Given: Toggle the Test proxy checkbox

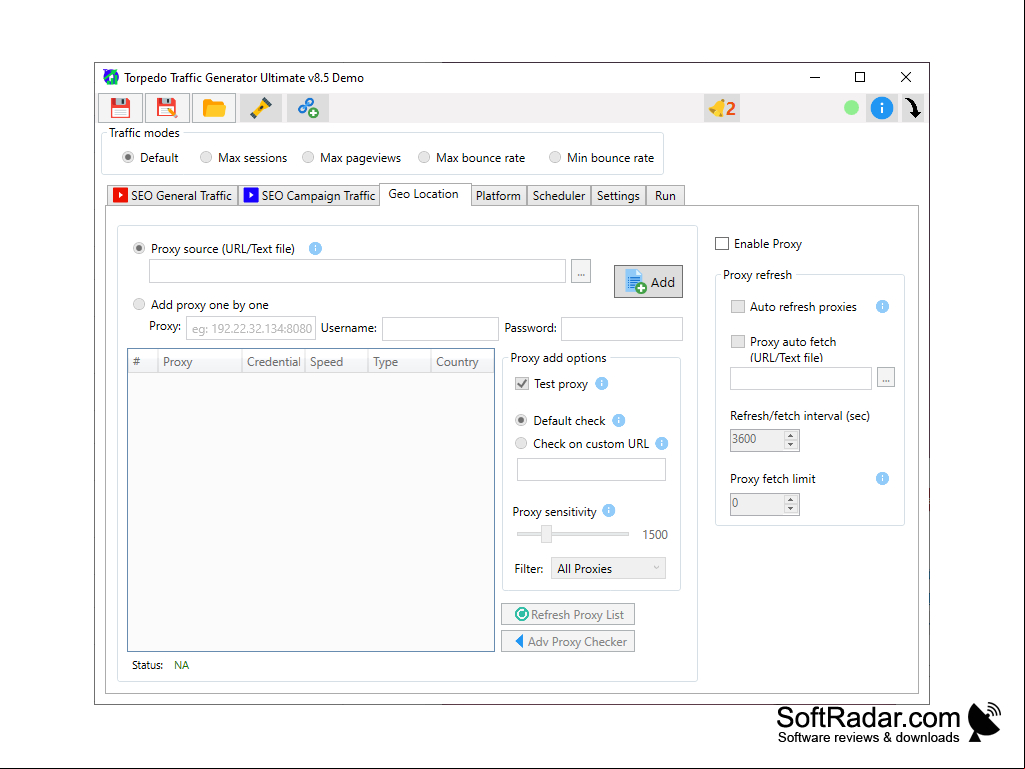Looking at the screenshot, I should point(522,384).
